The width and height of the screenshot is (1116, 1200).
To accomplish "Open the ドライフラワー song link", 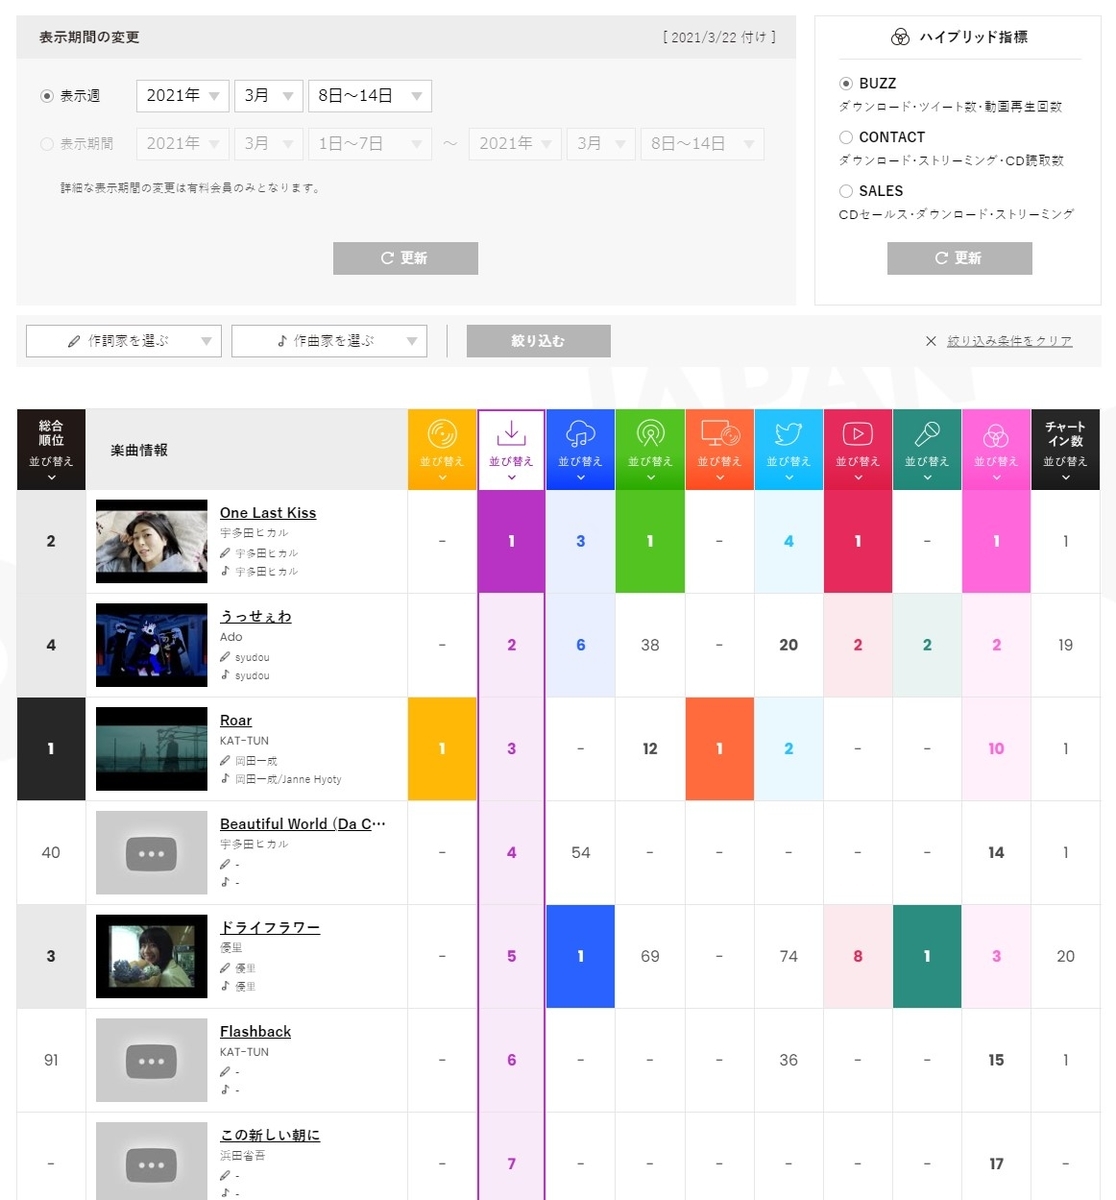I will click(270, 928).
